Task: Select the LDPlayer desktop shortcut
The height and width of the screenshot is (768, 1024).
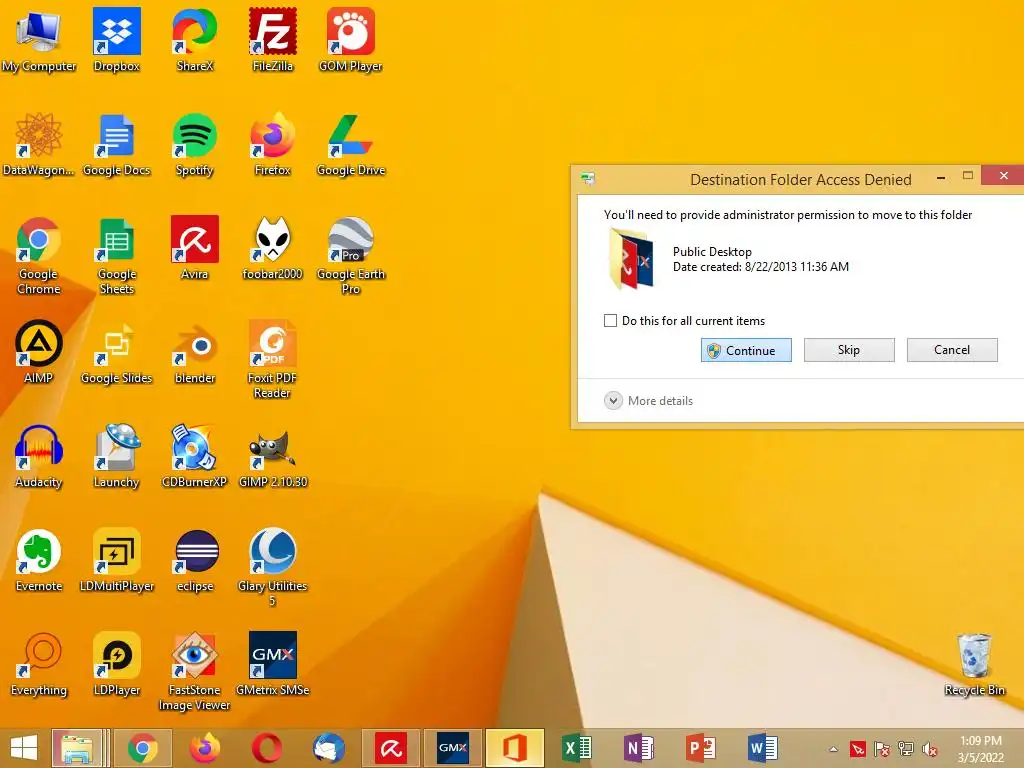Action: 116,665
